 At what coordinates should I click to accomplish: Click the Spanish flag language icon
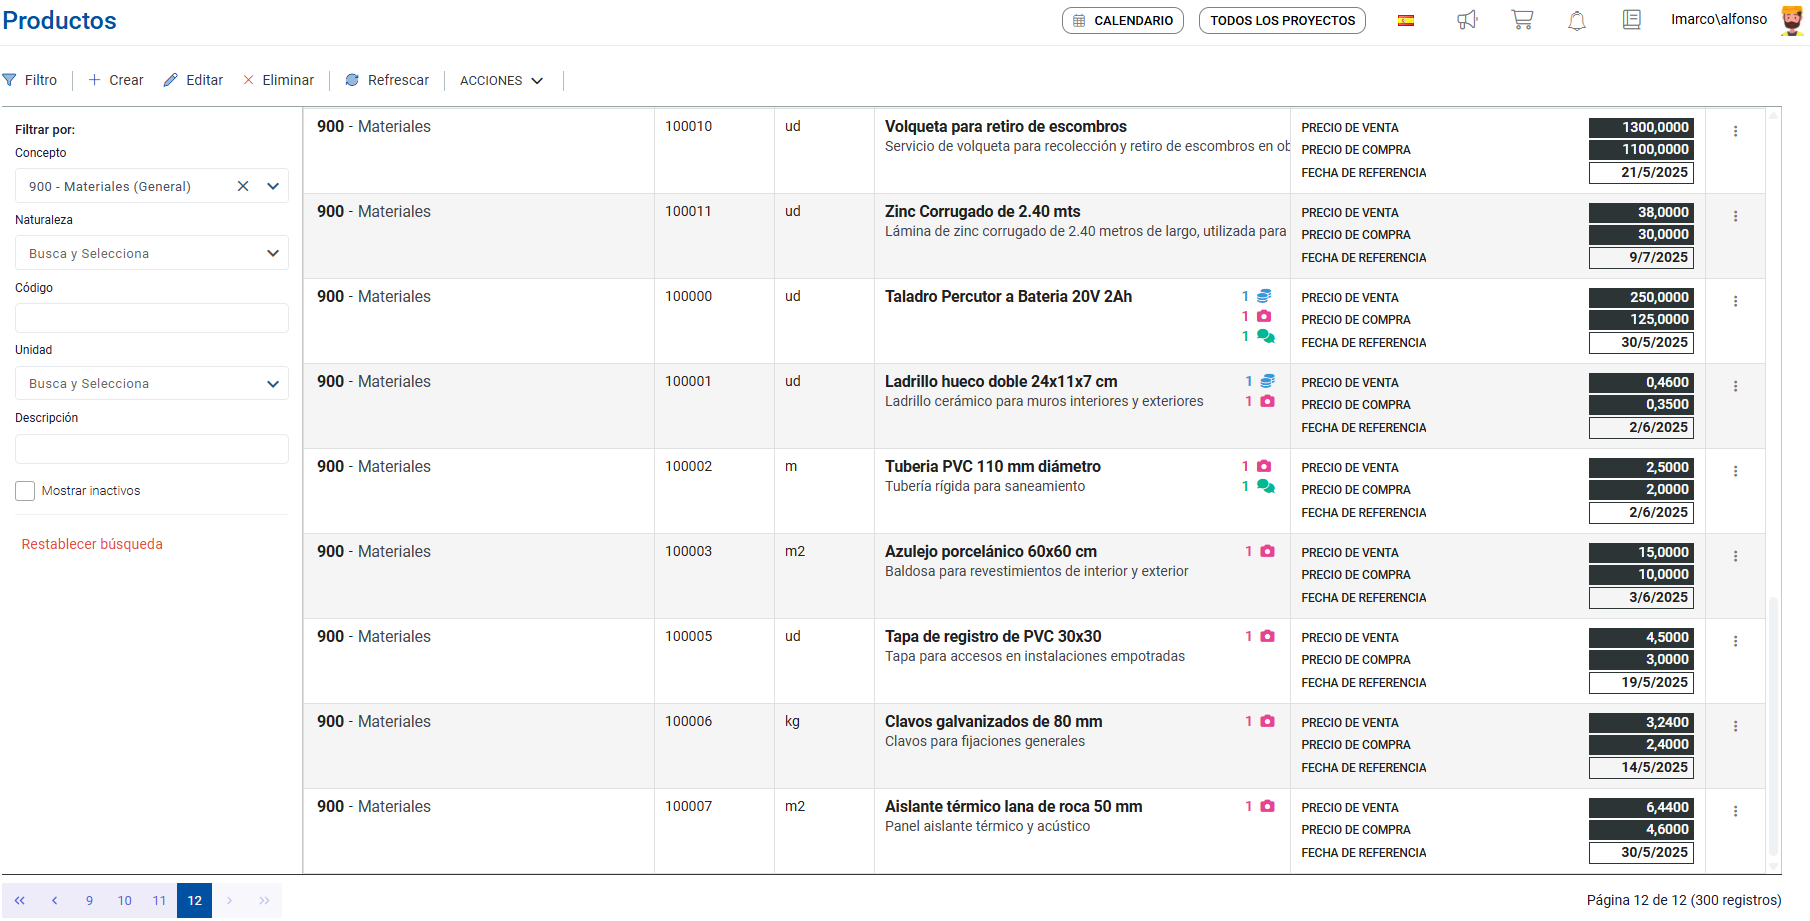(1406, 20)
